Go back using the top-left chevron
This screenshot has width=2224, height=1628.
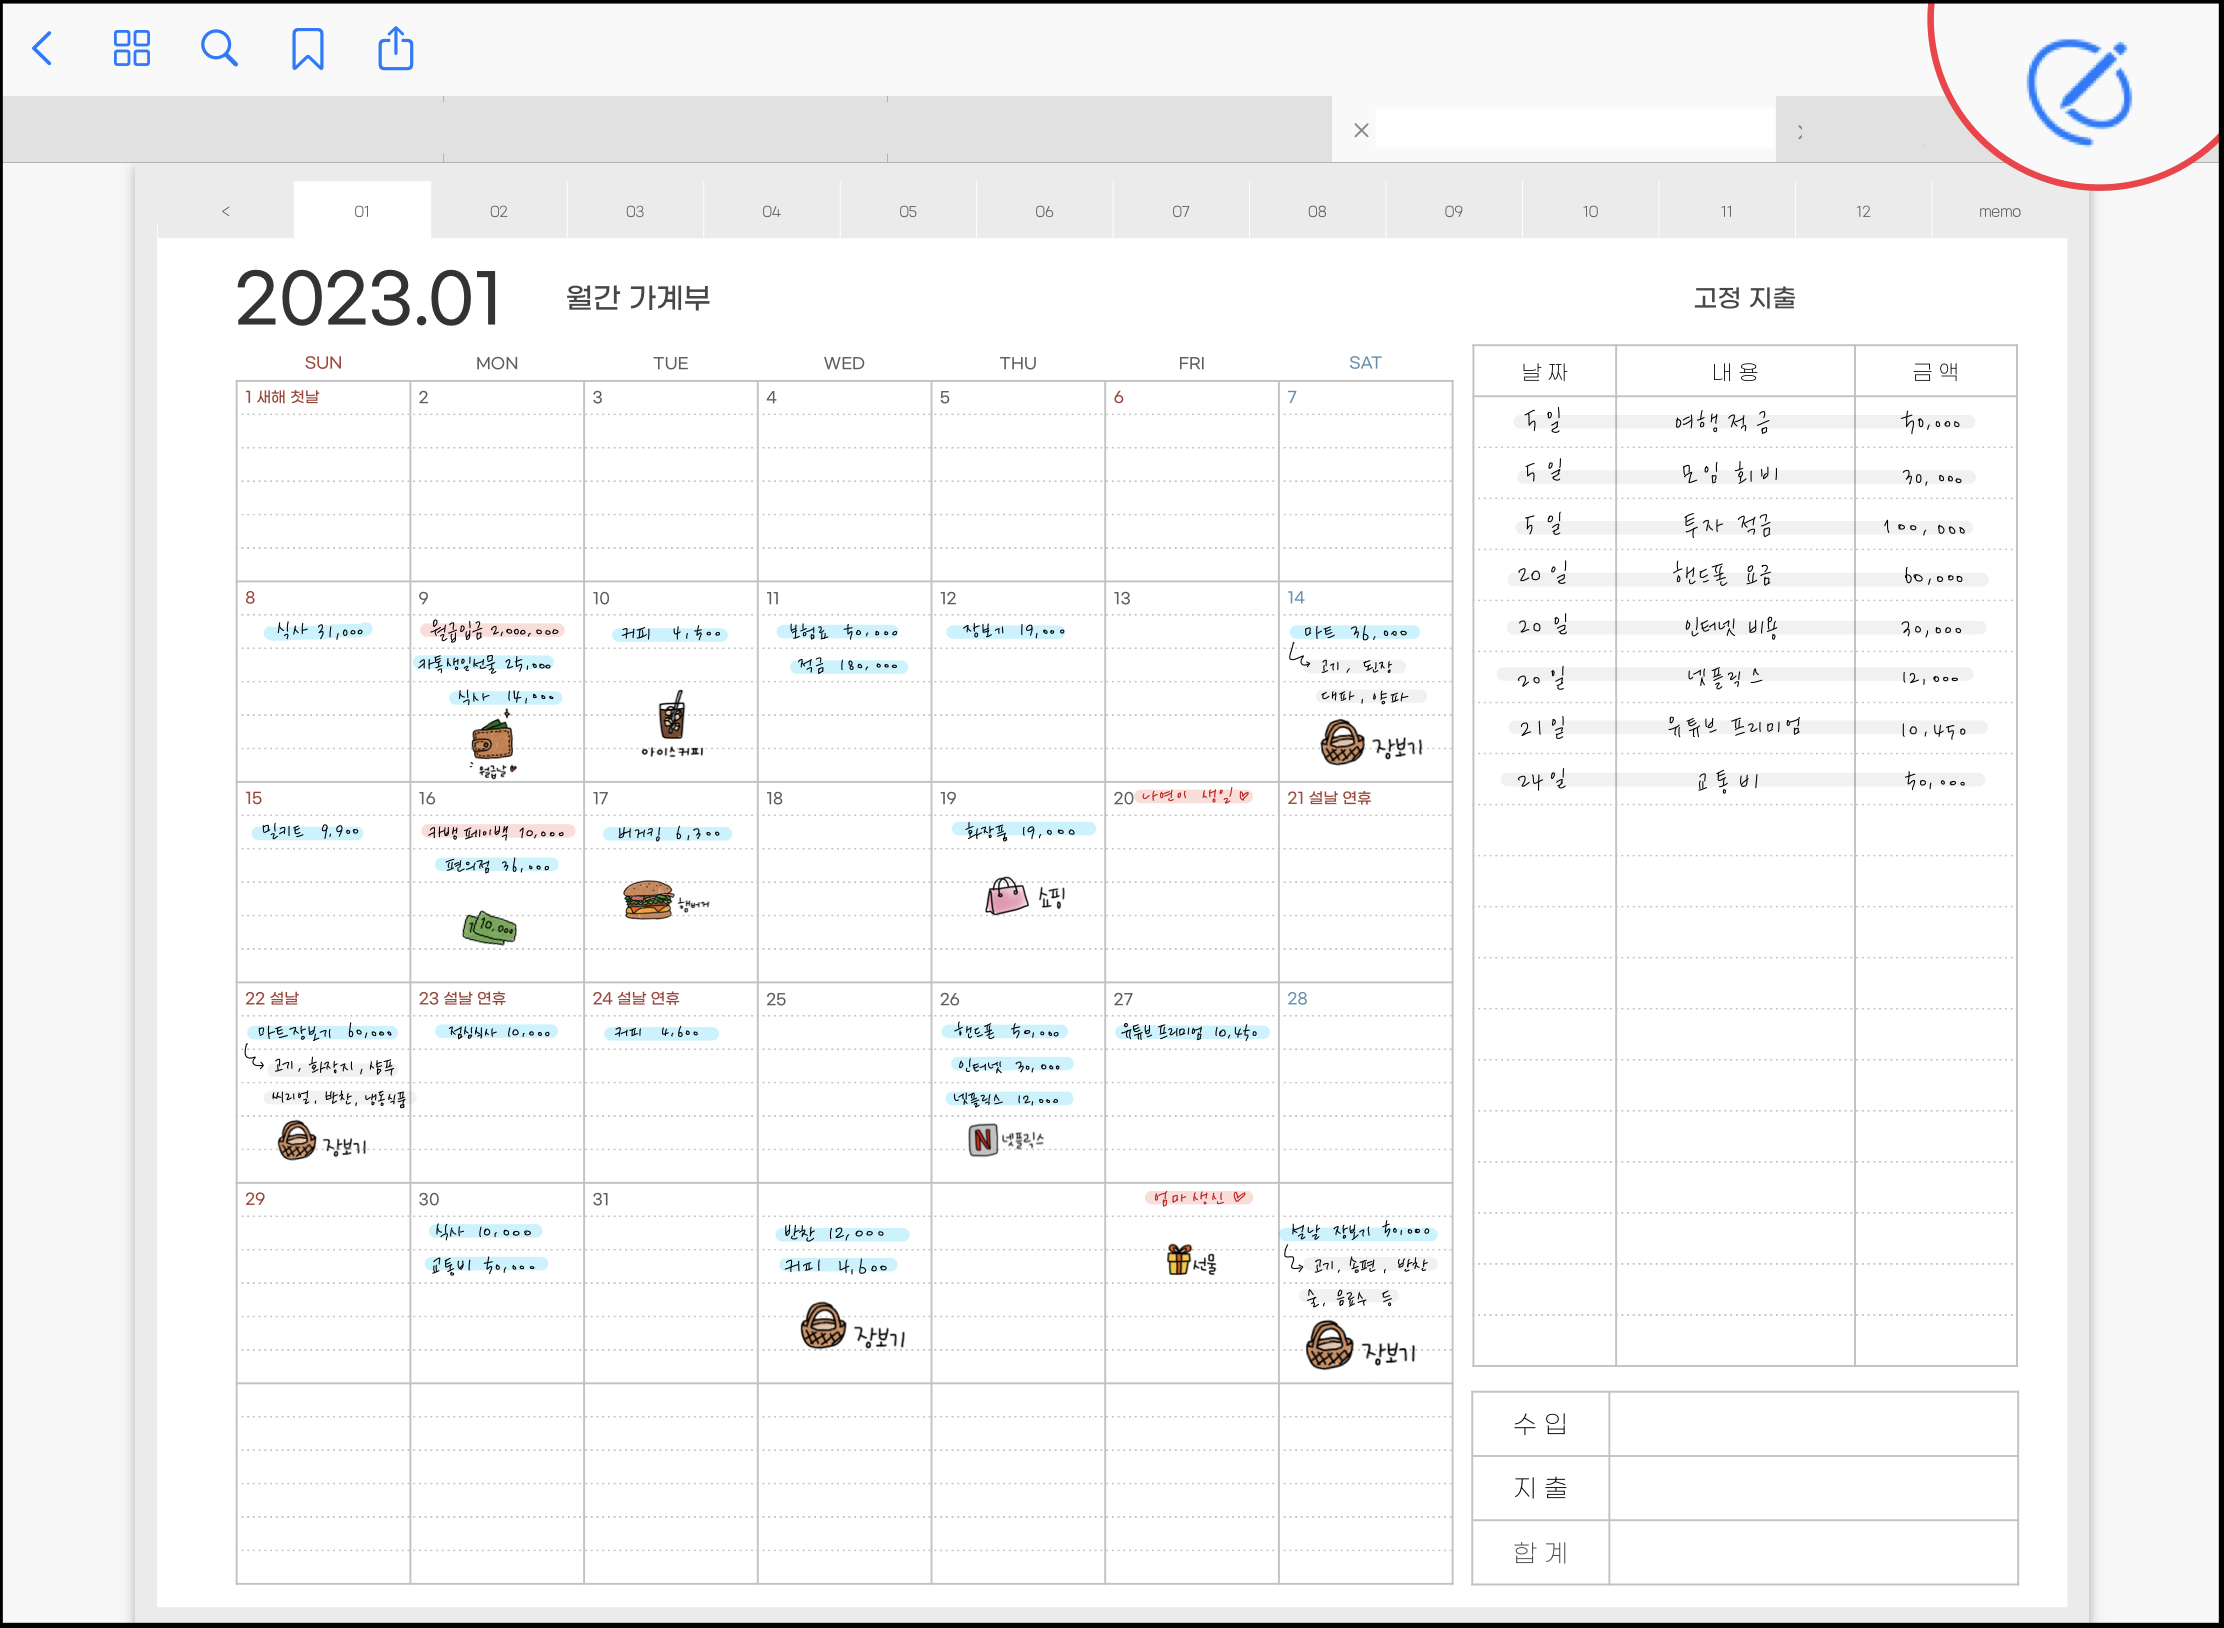[x=42, y=48]
